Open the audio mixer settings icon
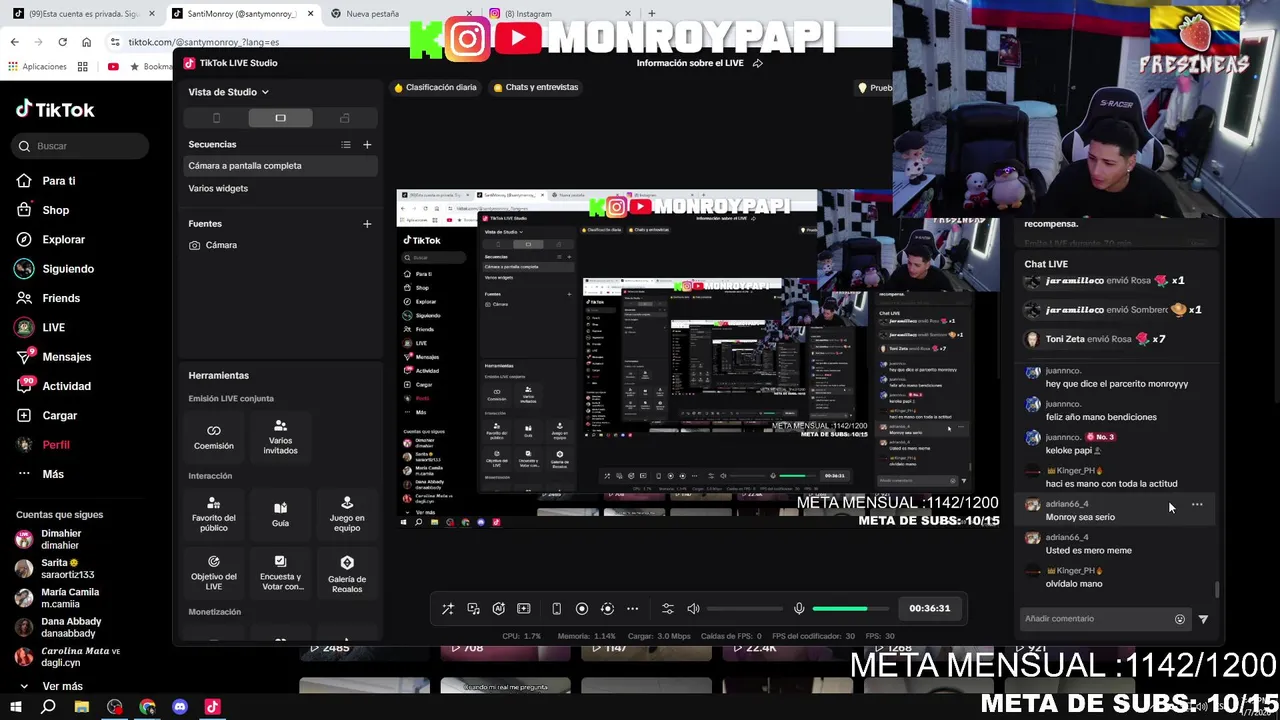Viewport: 1280px width, 720px height. click(668, 608)
